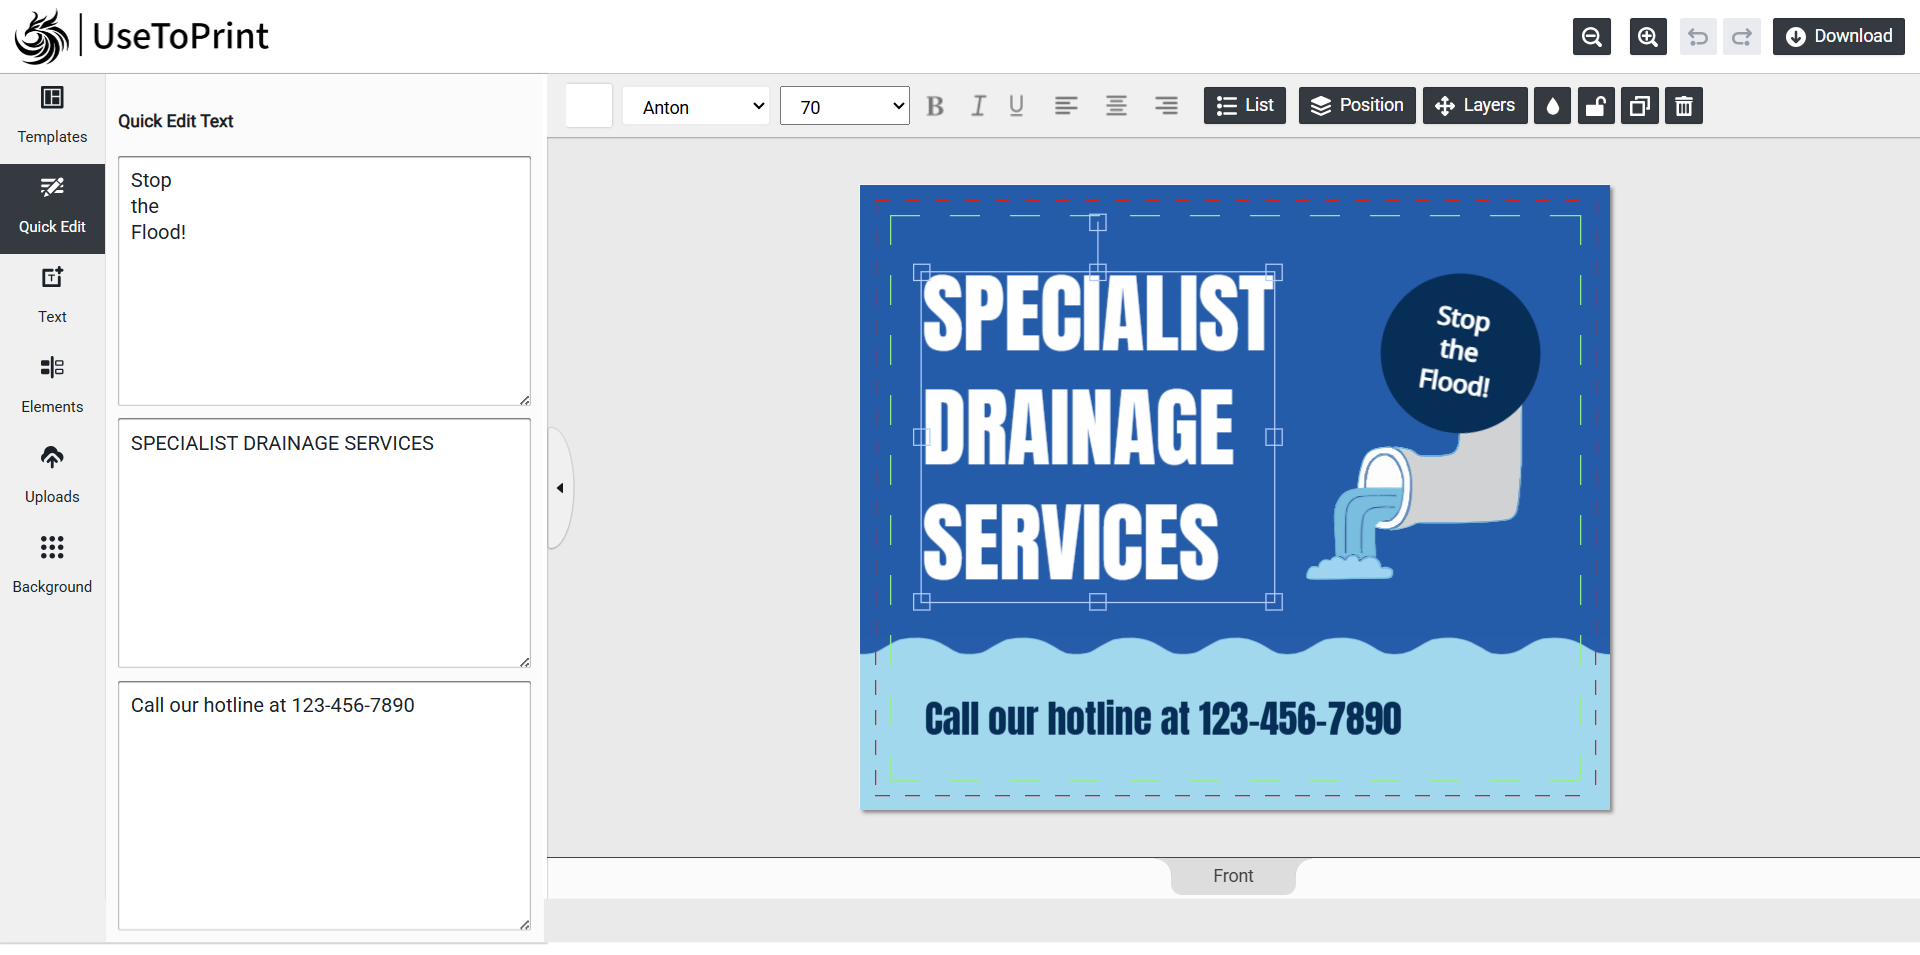Toggle bold text formatting

click(x=935, y=106)
